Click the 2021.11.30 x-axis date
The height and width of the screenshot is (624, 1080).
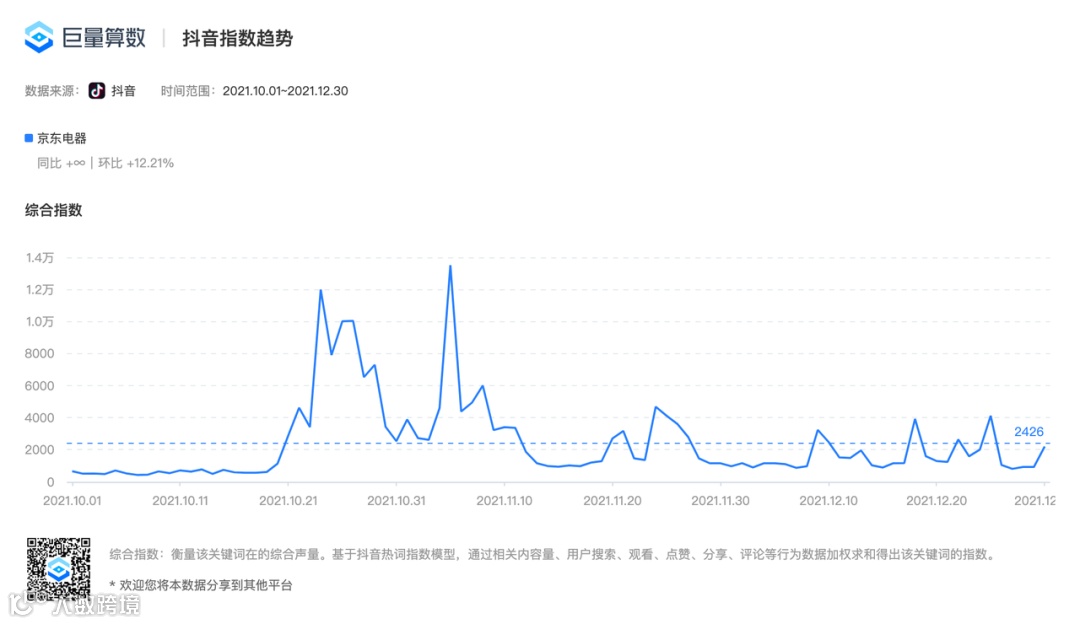point(720,501)
